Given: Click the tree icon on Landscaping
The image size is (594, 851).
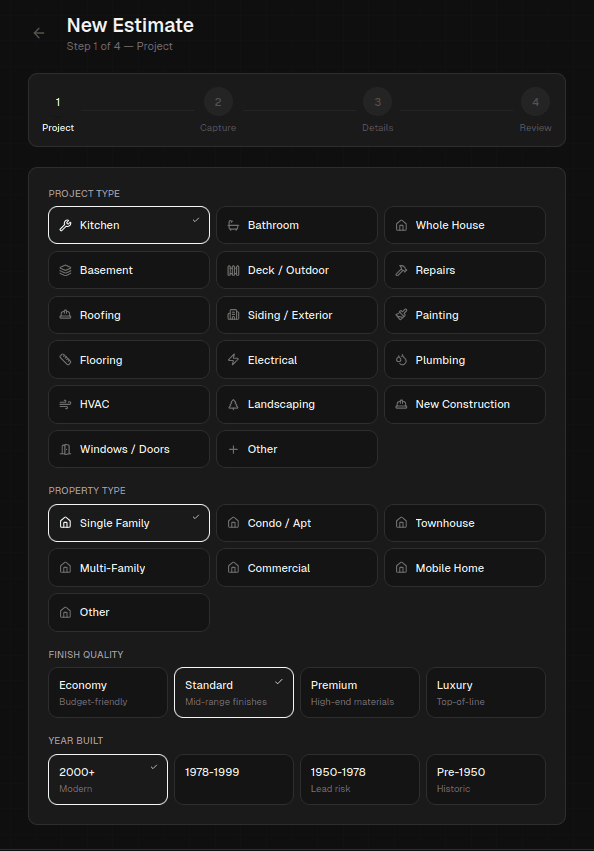Looking at the screenshot, I should pos(234,404).
